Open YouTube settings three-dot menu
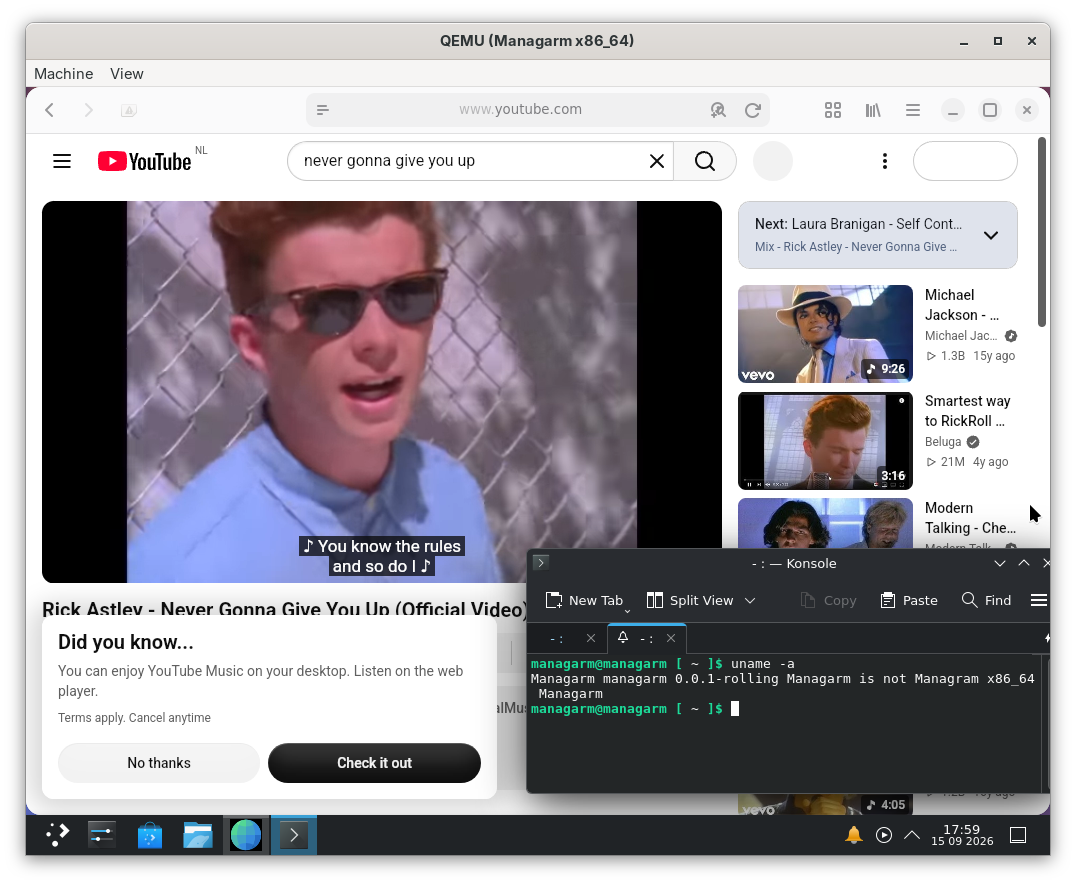The height and width of the screenshot is (884, 1076). pos(885,161)
